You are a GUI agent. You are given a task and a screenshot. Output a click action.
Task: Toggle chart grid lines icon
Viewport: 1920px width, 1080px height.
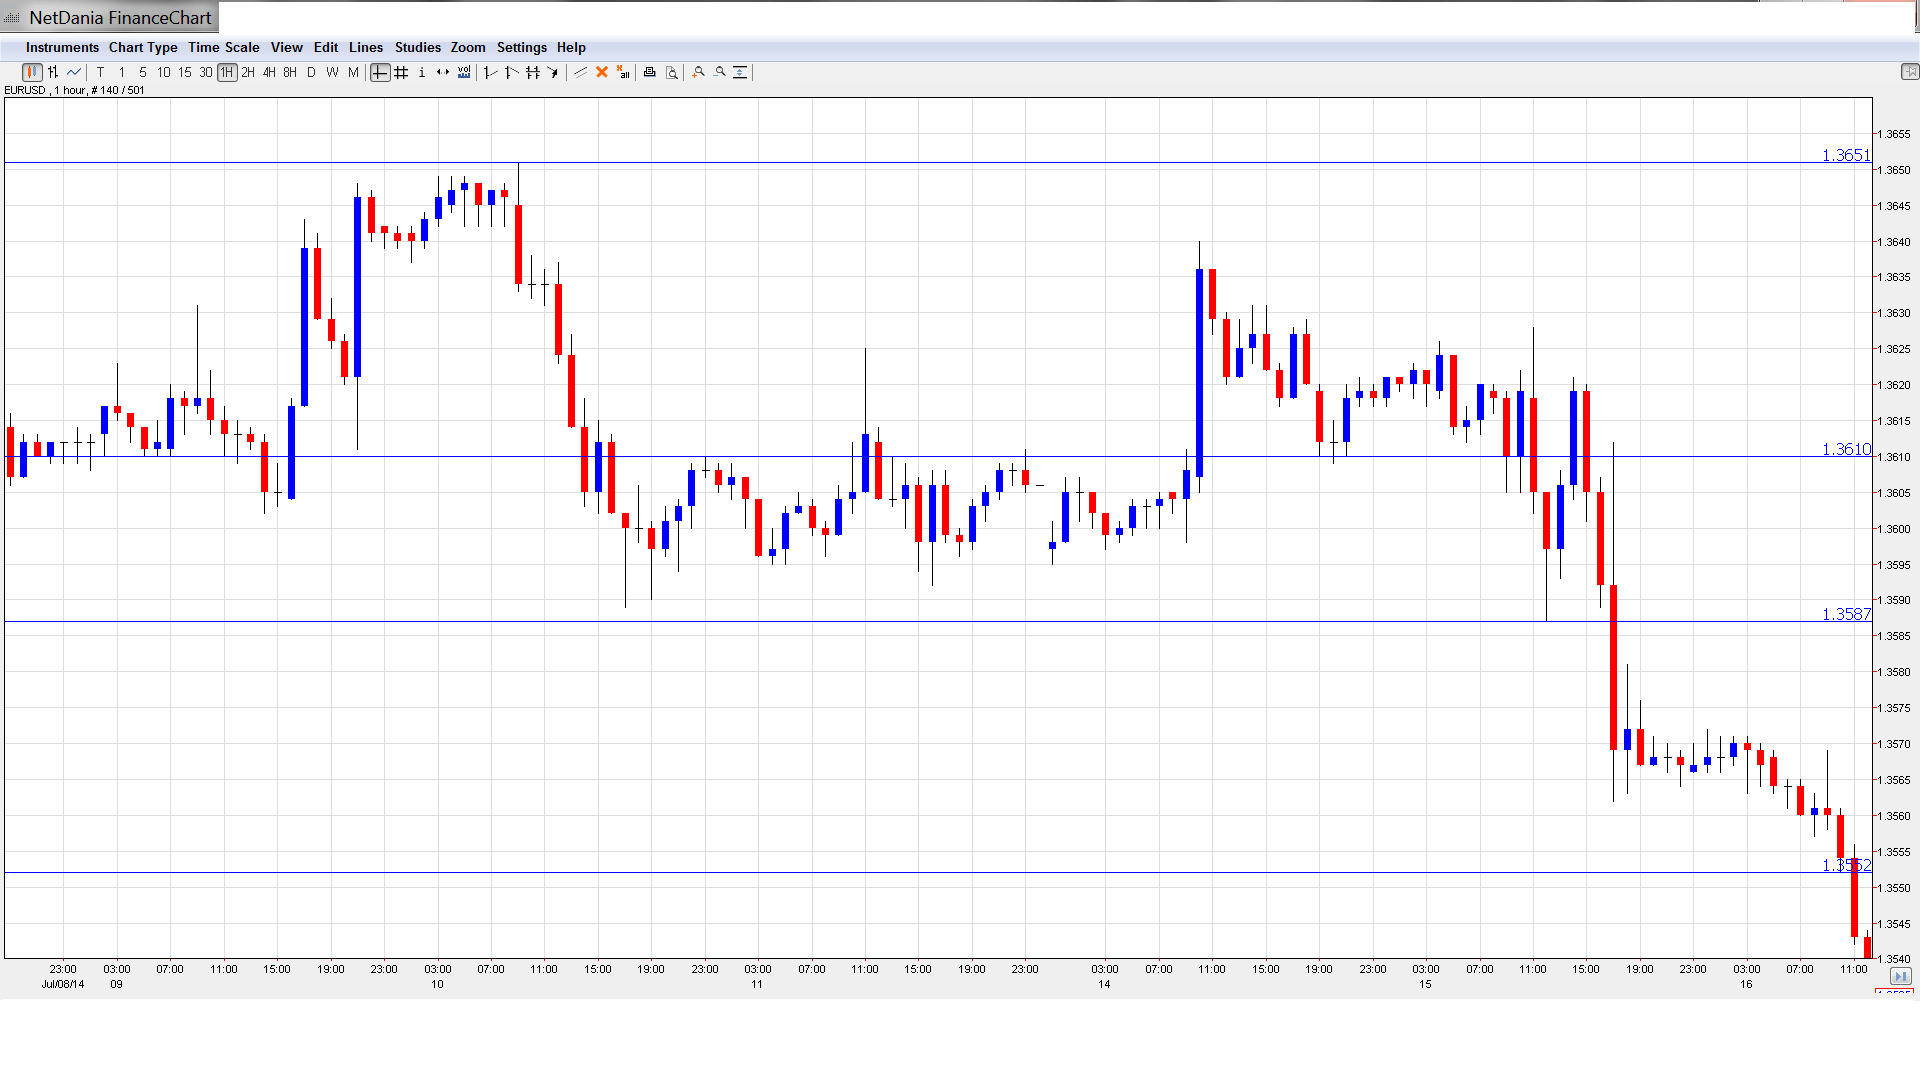point(401,72)
